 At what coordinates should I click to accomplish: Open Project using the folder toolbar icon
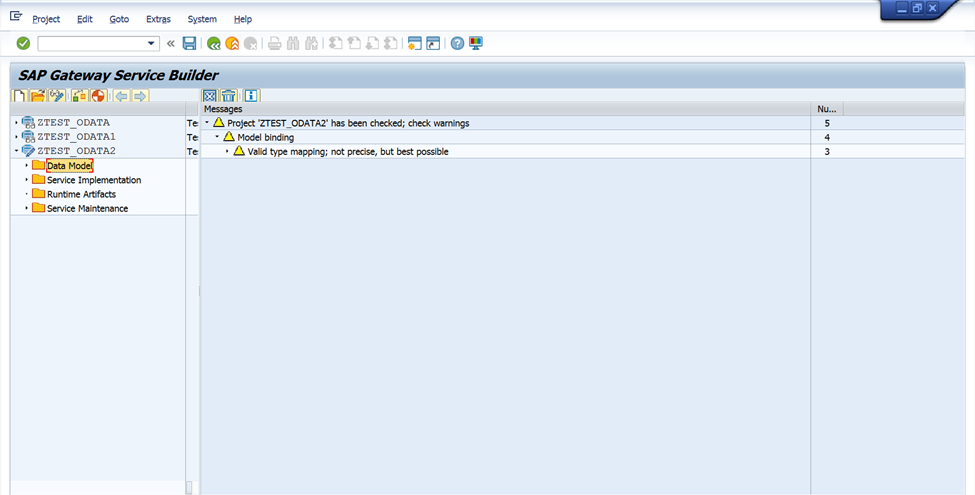[38, 96]
